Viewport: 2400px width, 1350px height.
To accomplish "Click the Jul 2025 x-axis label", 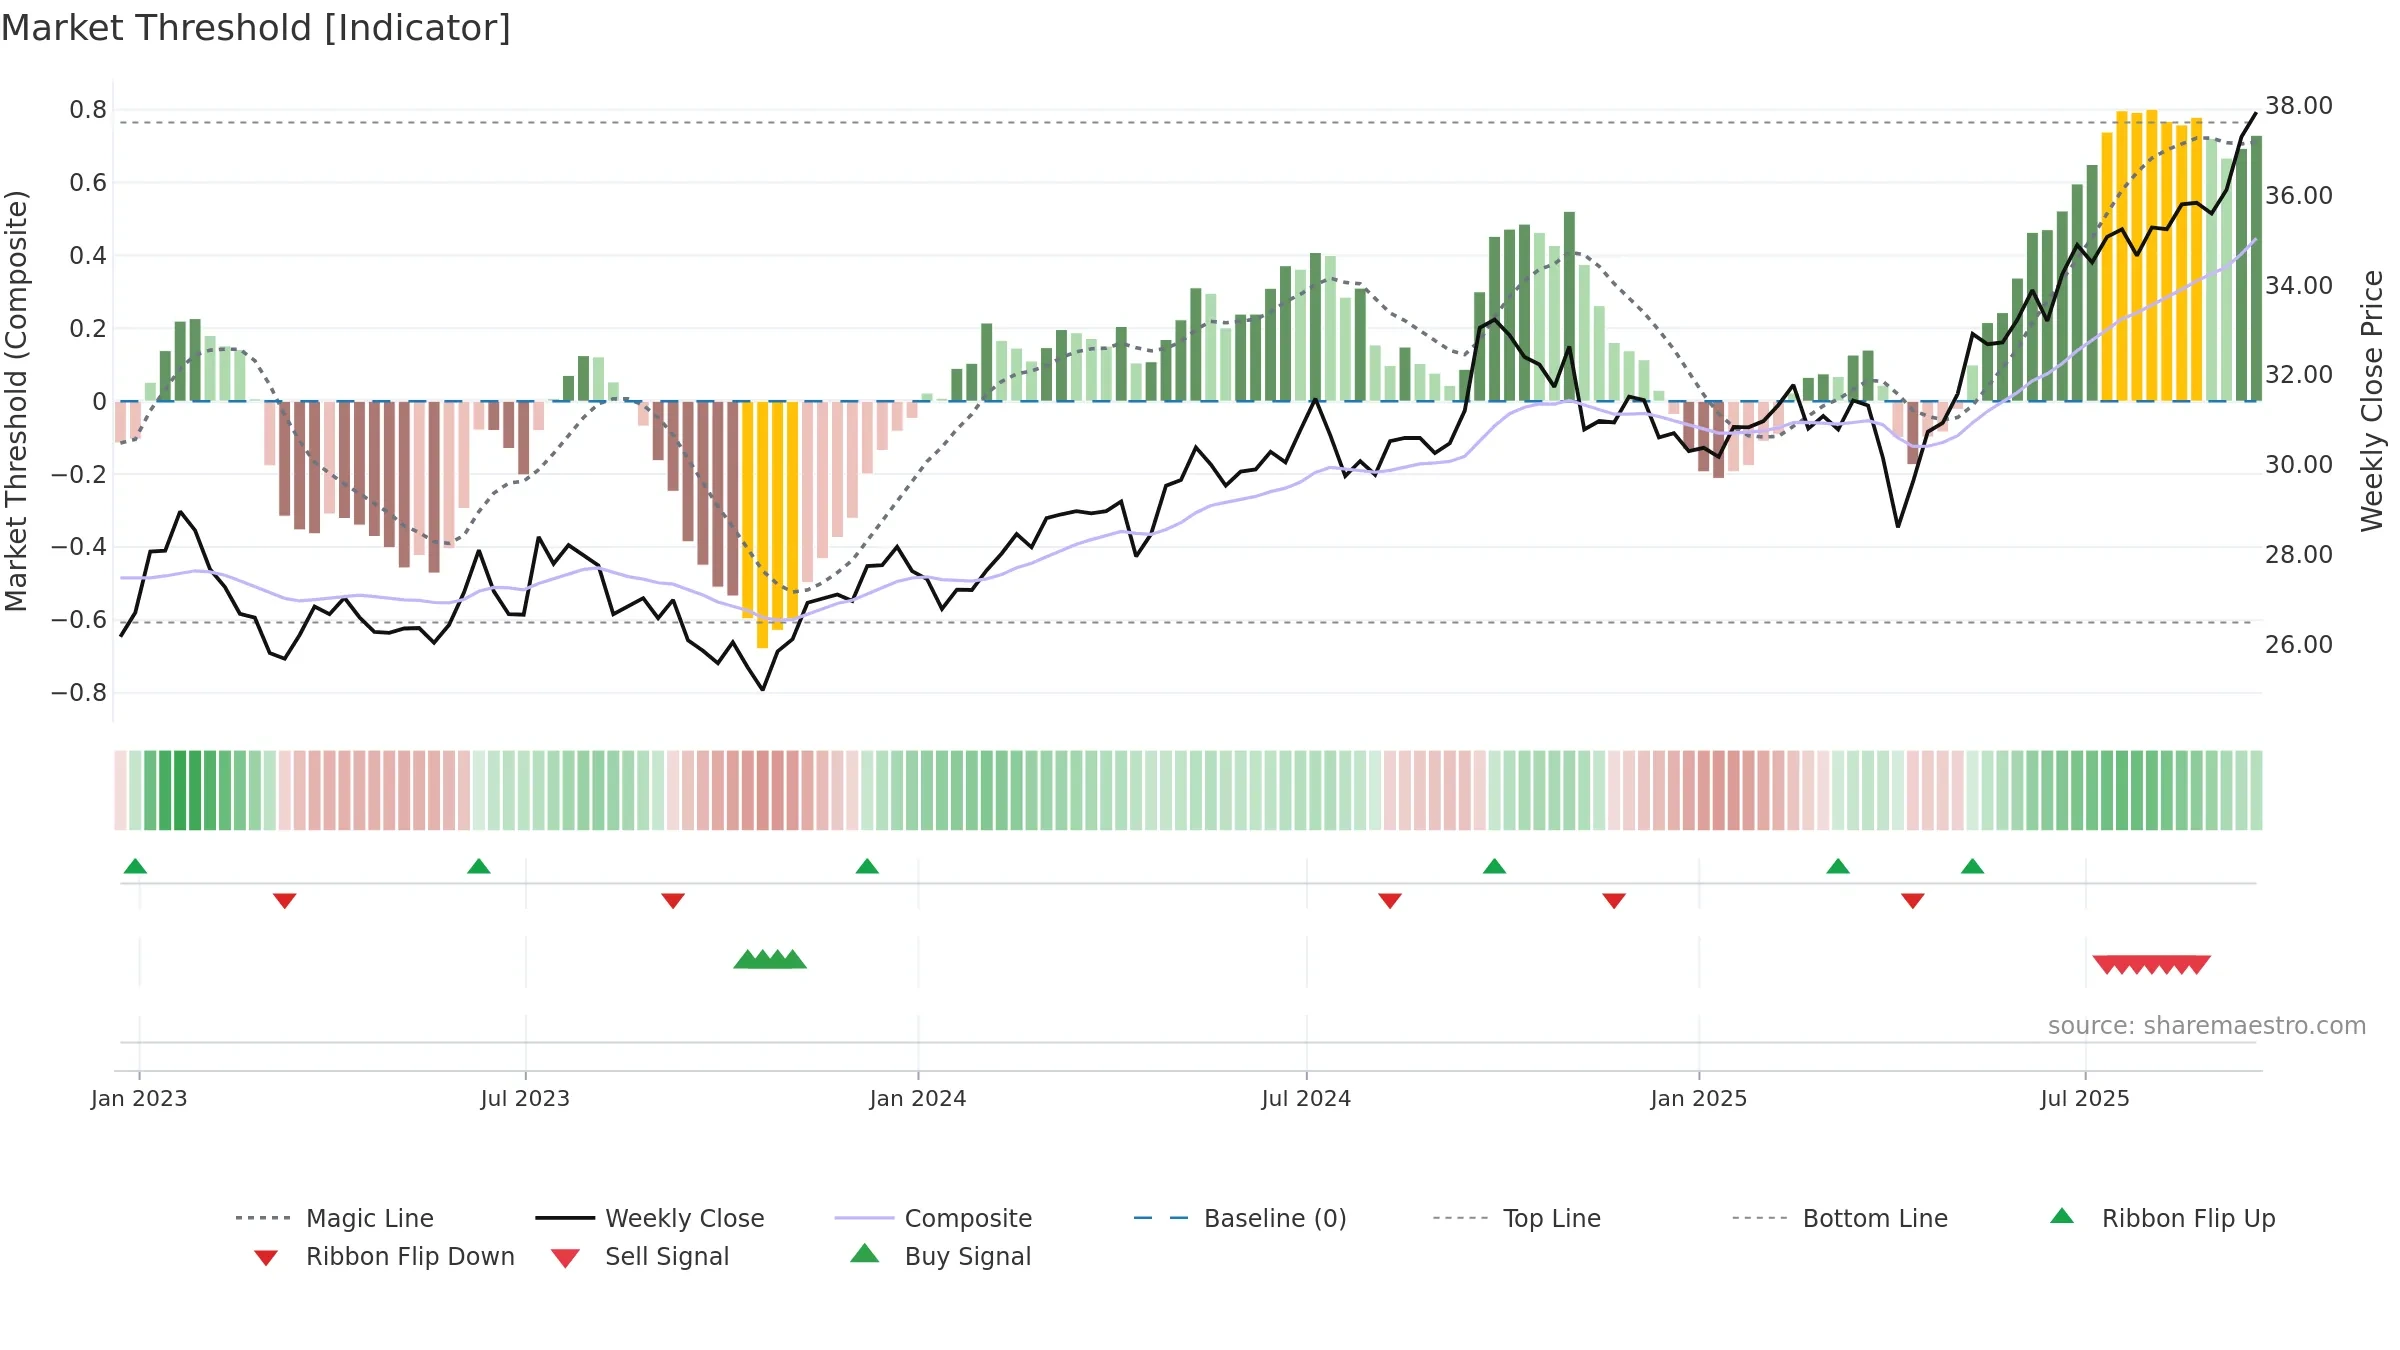I will point(2085,1098).
